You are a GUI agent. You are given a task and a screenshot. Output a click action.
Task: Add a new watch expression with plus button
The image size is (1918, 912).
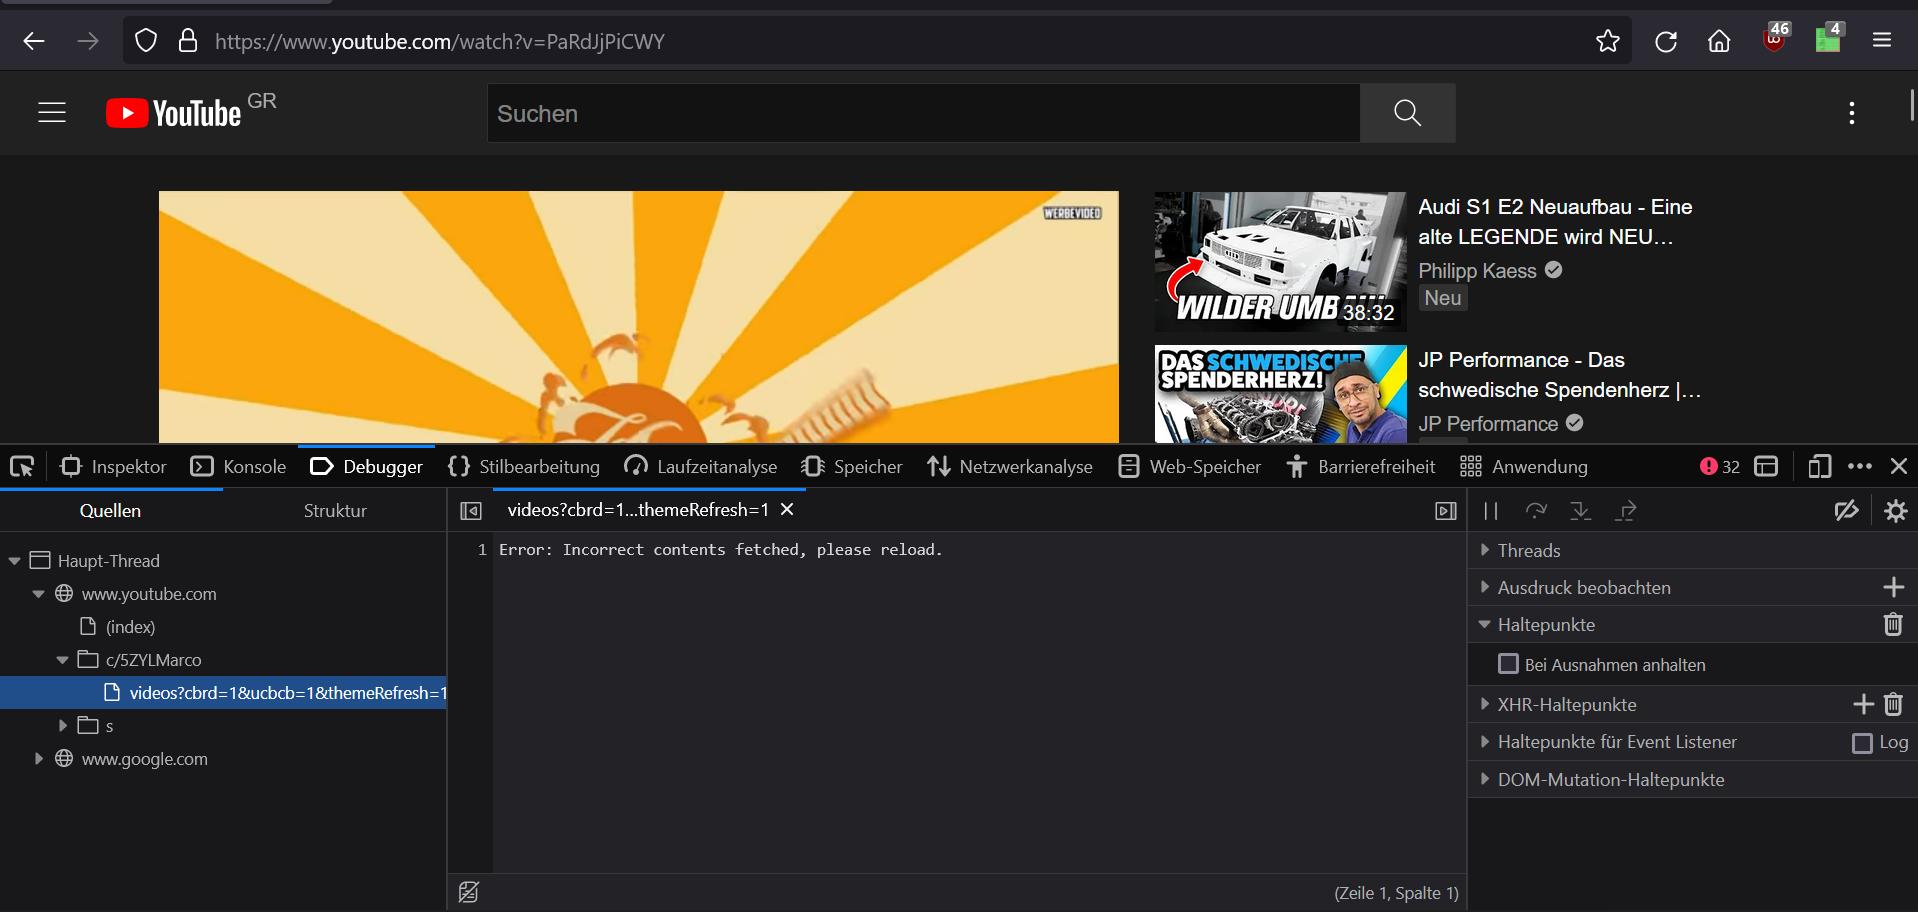[x=1895, y=587]
